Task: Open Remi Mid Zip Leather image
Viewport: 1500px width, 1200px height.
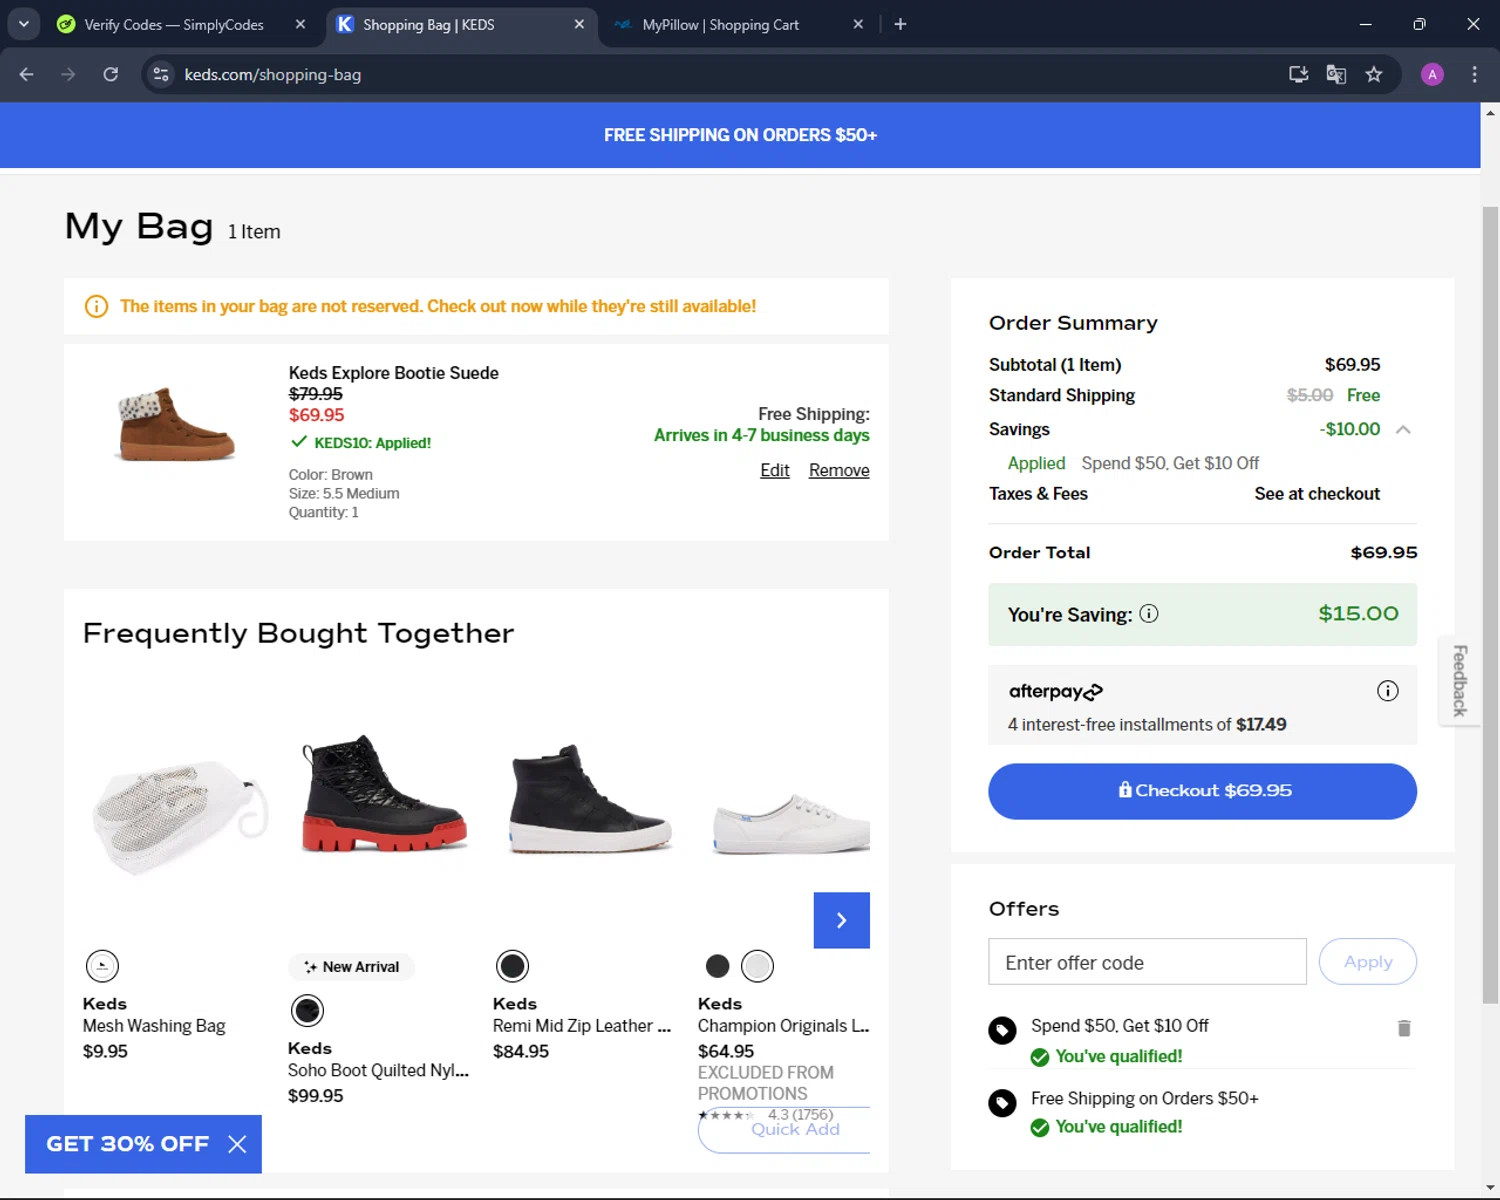Action: 589,798
